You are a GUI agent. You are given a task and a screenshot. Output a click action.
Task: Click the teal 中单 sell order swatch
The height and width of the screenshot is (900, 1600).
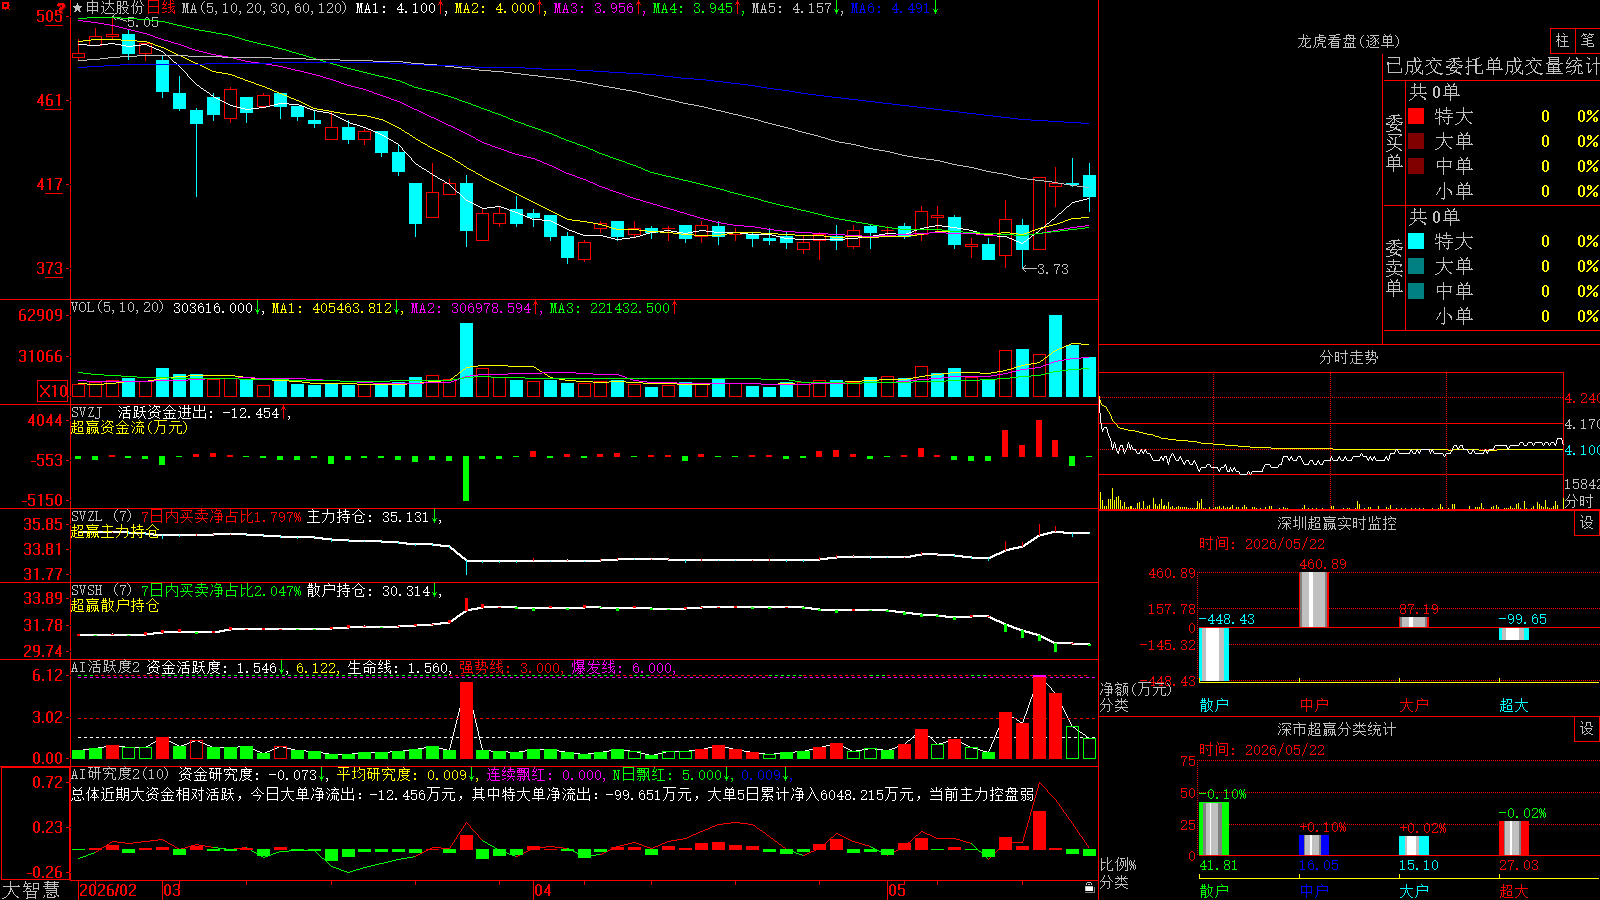click(1416, 291)
